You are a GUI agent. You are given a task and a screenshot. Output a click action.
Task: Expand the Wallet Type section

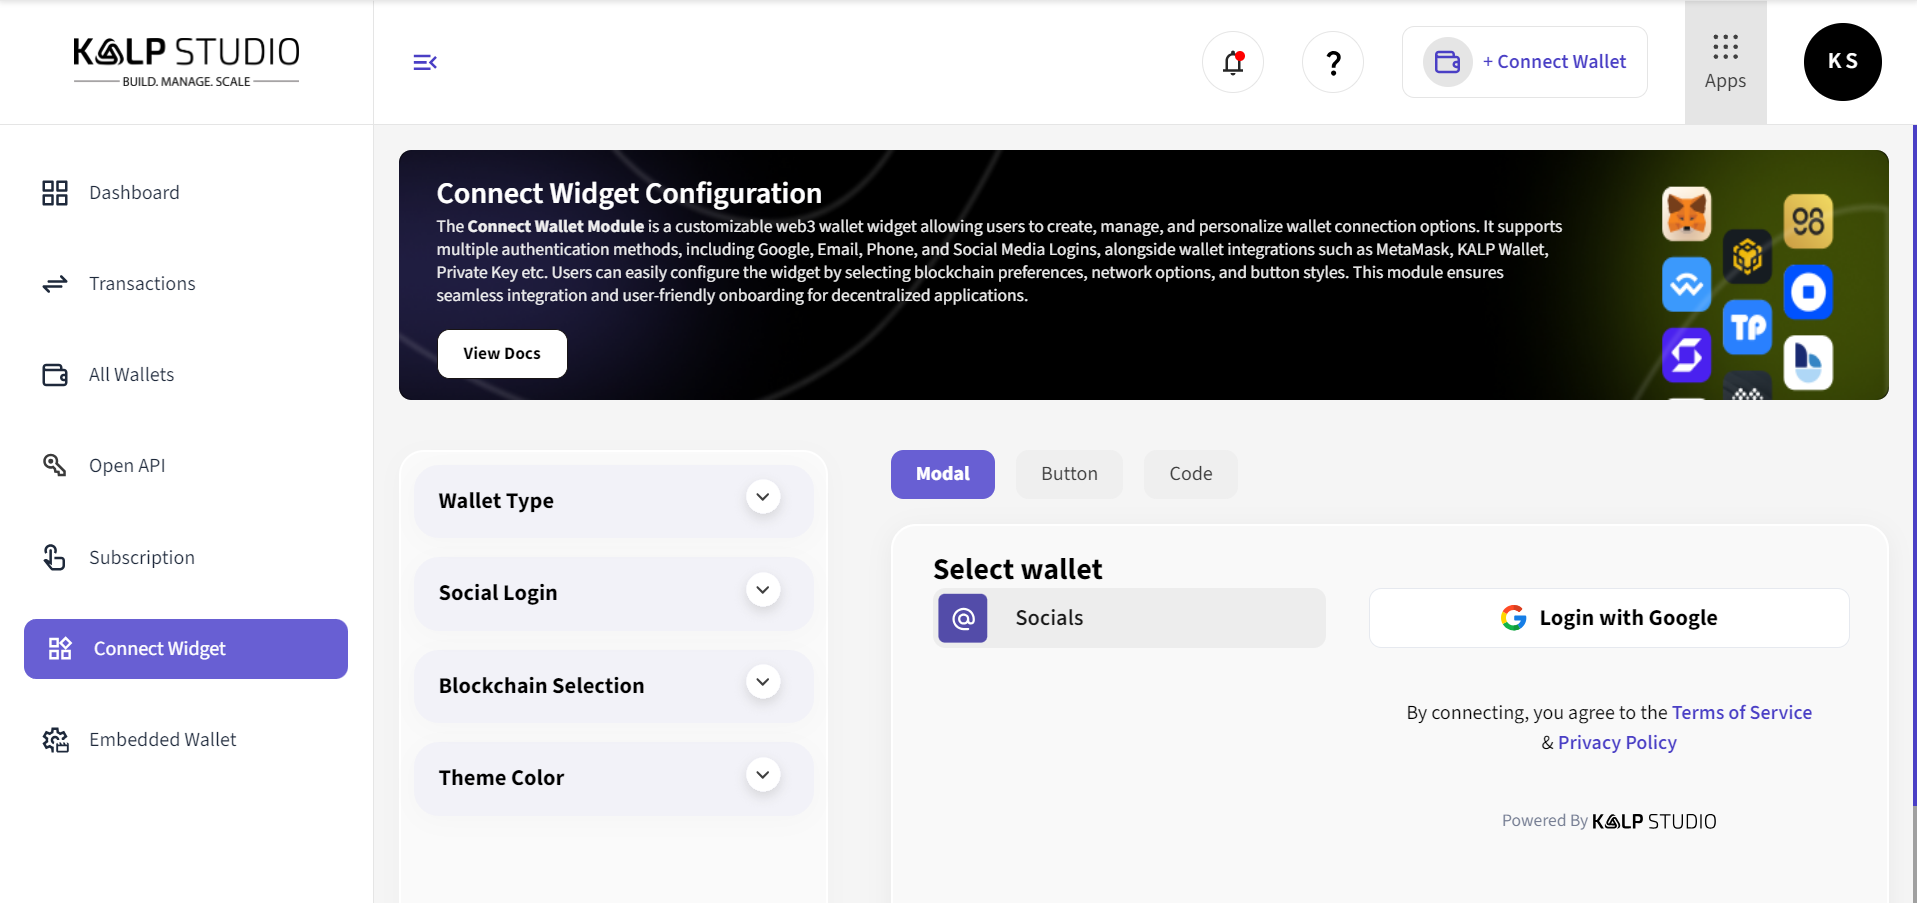pyautogui.click(x=763, y=498)
